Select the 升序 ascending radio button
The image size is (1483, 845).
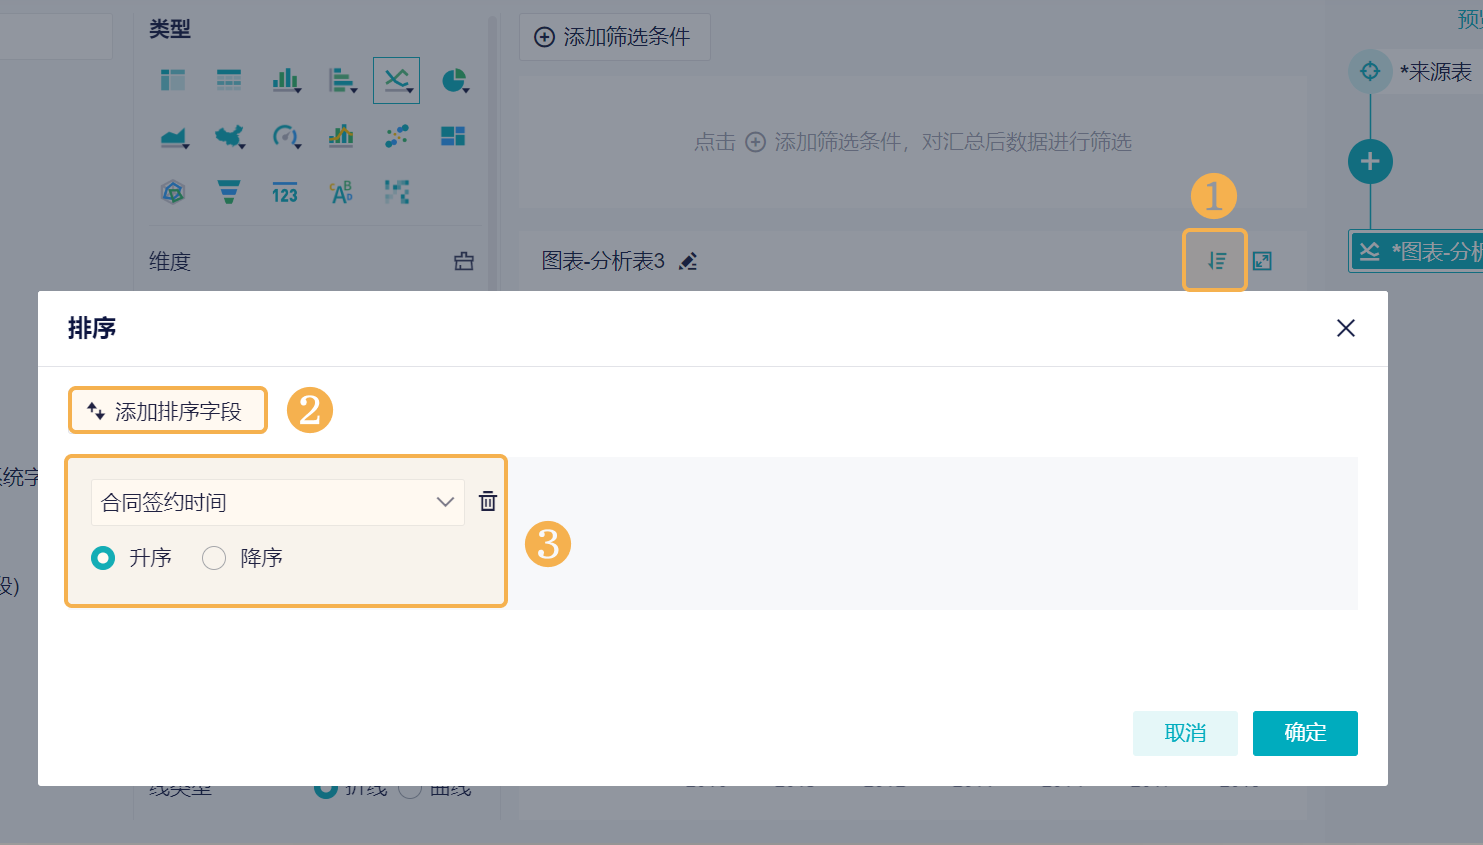[103, 558]
